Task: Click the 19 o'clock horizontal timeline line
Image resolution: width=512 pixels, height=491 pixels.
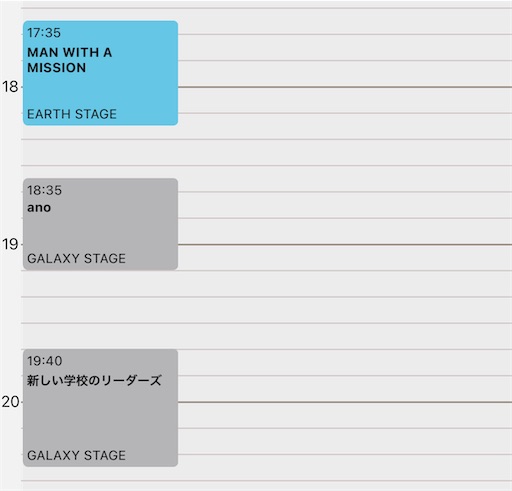Action: click(x=345, y=245)
